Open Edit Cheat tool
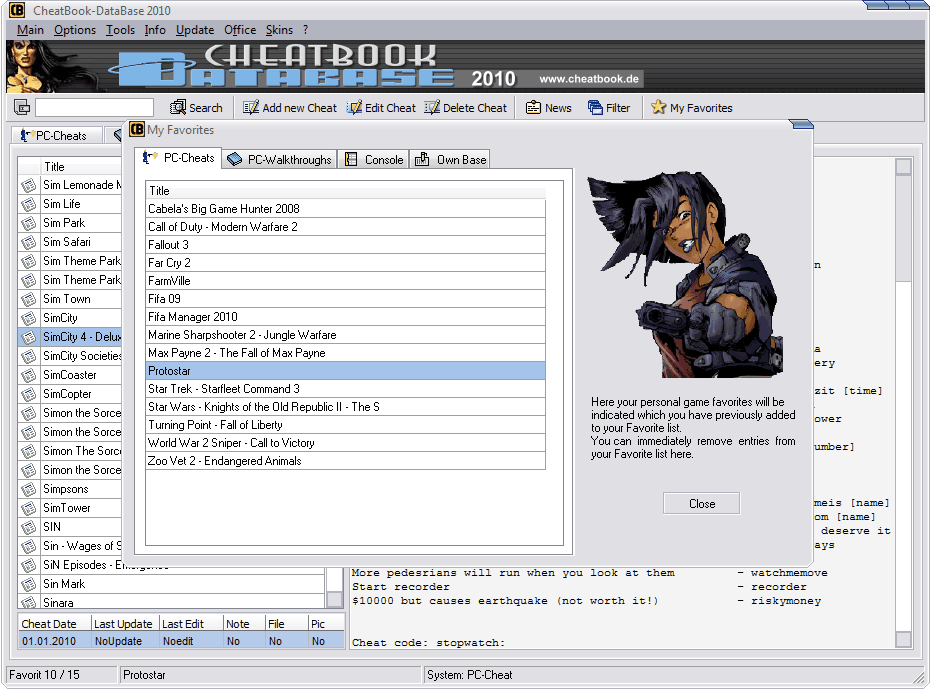 pos(355,108)
